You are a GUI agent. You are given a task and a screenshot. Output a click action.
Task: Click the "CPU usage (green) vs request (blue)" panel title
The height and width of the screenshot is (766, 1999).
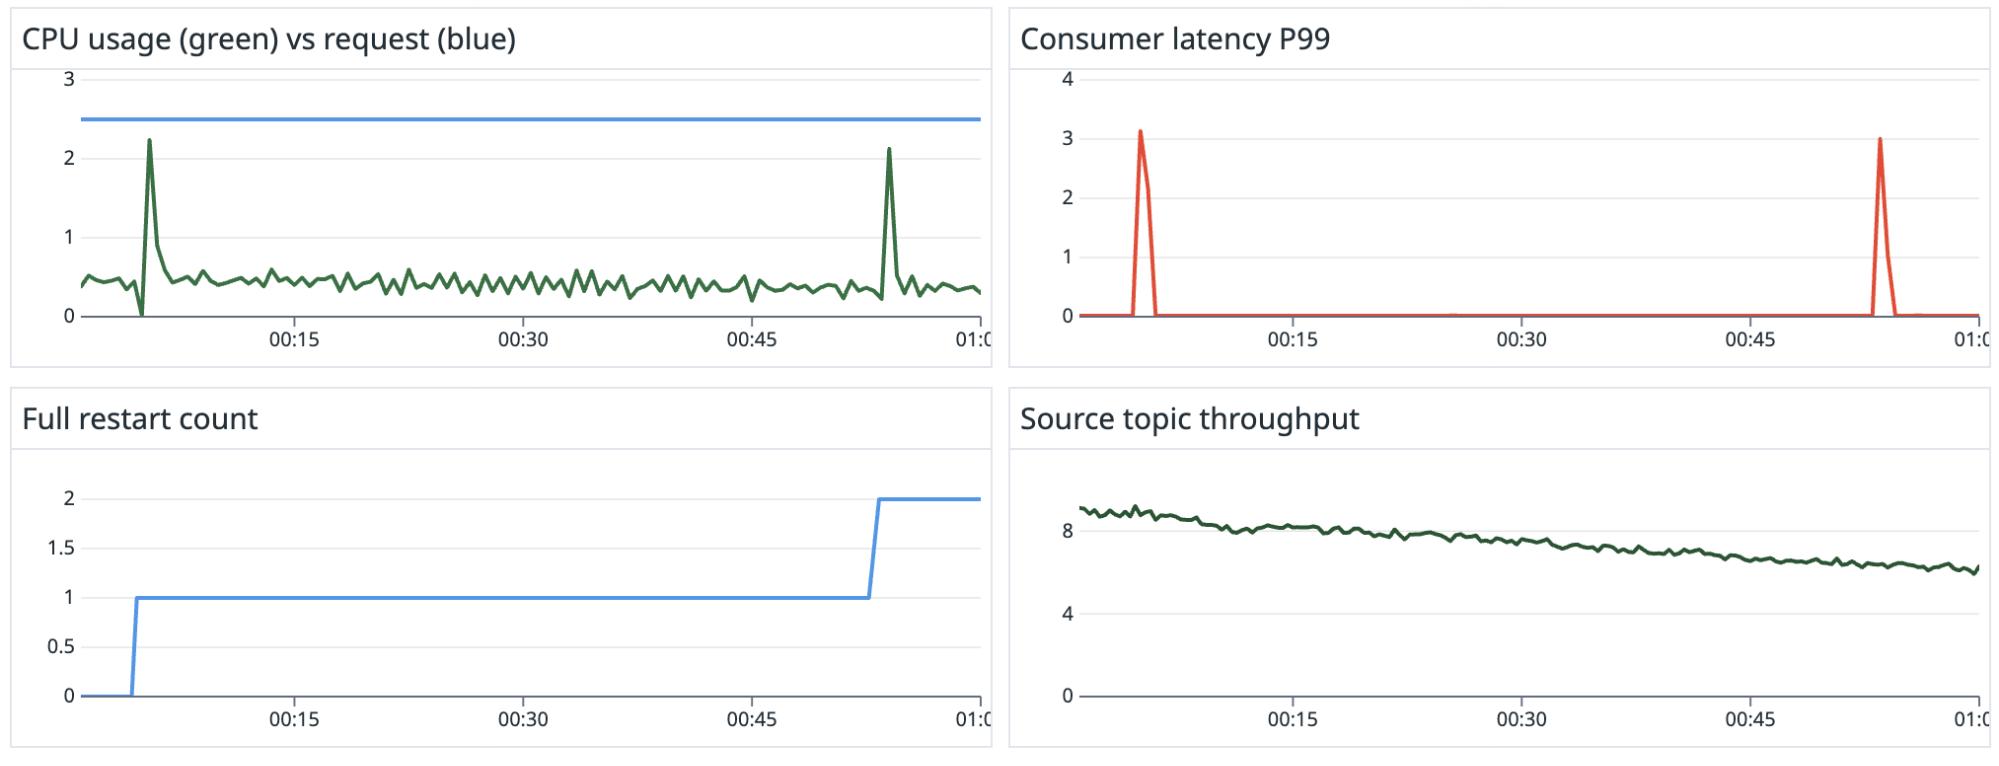268,39
